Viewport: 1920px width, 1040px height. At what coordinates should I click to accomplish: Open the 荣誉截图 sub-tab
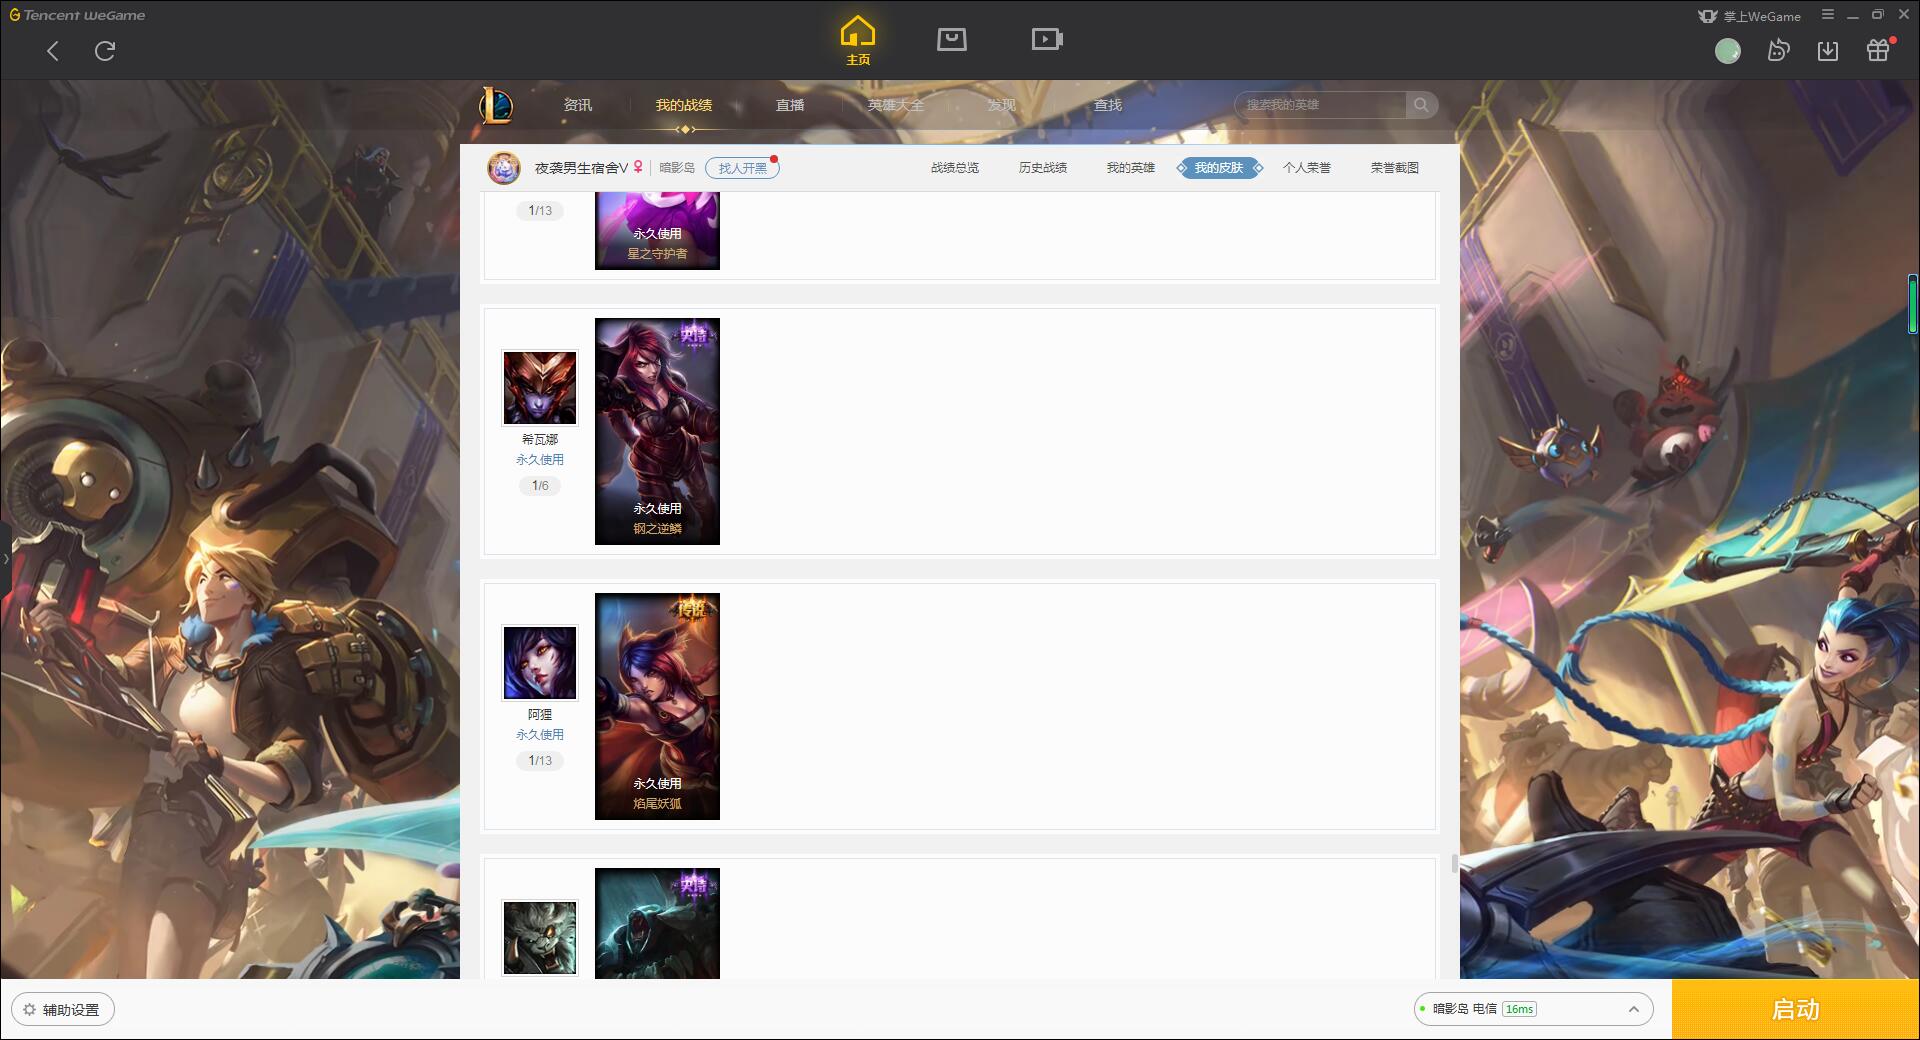click(x=1395, y=168)
